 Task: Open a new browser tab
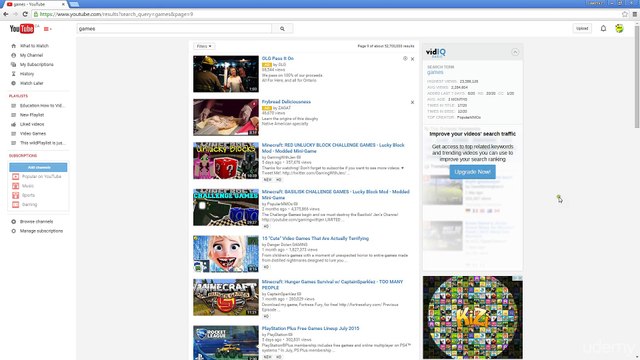pyautogui.click(x=74, y=4)
